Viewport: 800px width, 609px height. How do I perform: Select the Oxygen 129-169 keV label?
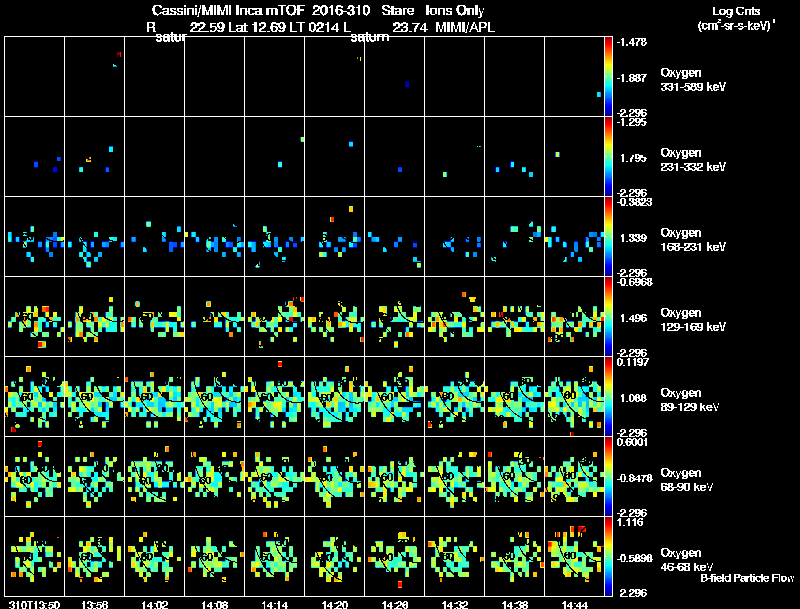point(693,320)
